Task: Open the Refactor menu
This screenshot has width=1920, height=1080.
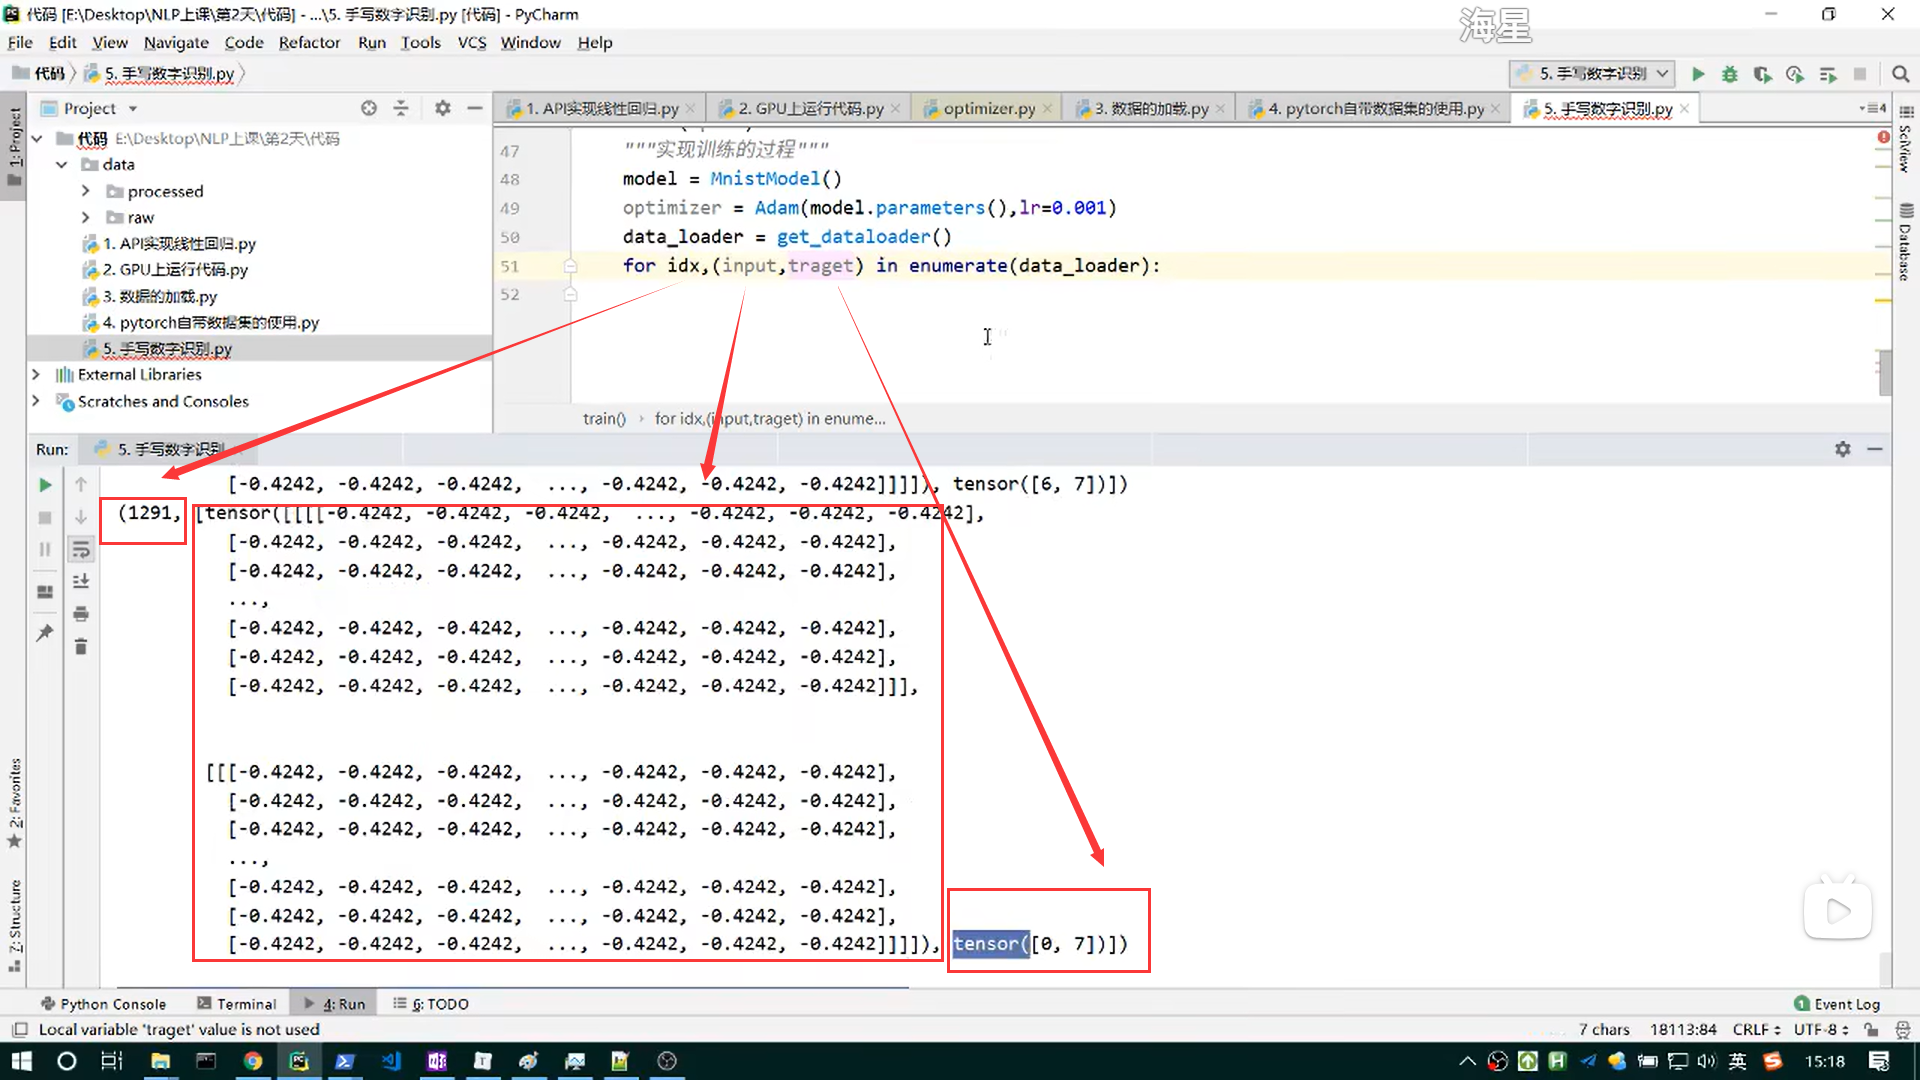Action: (309, 42)
